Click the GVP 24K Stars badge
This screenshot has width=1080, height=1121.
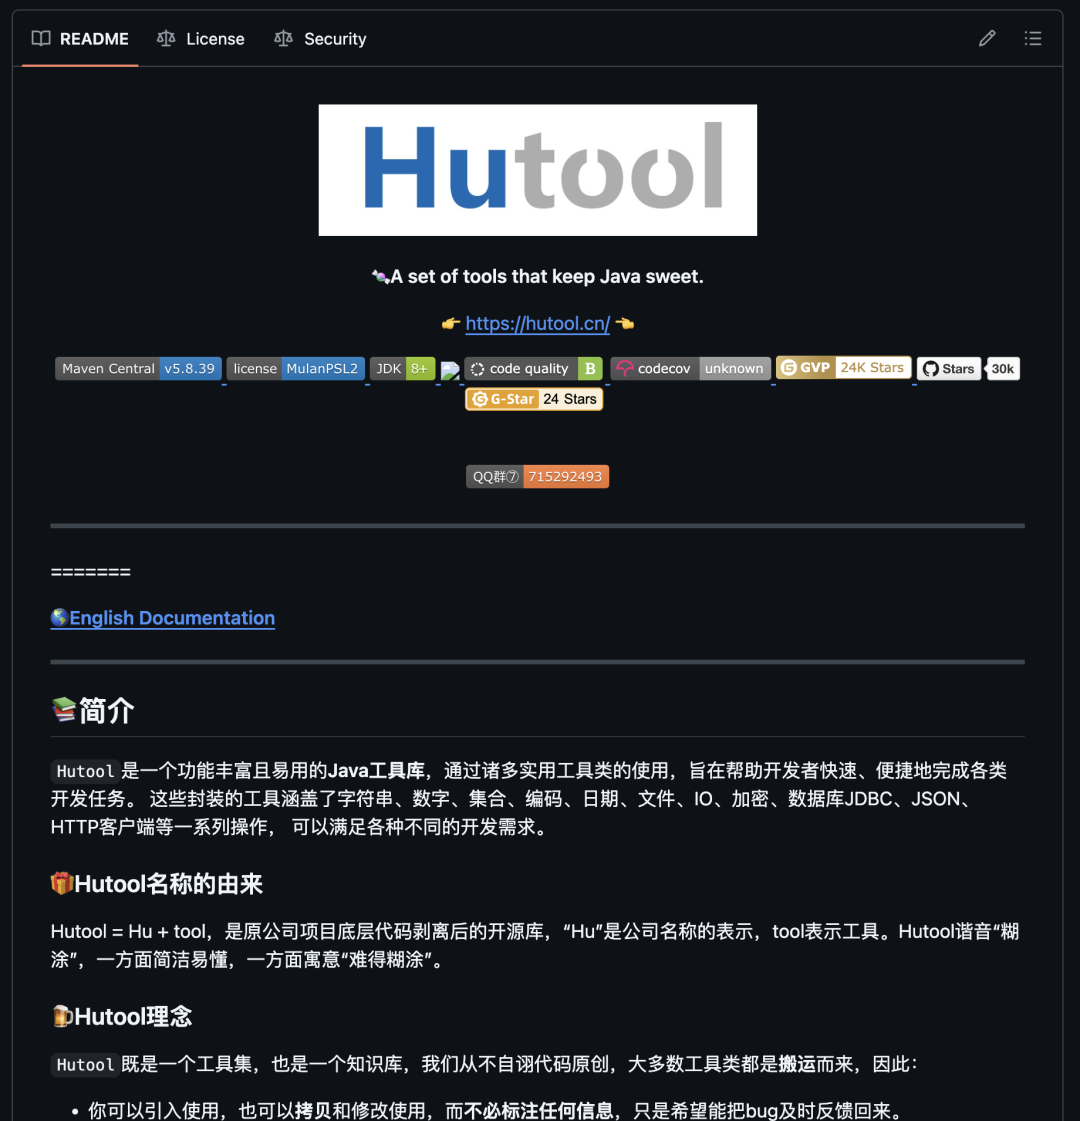(x=843, y=368)
